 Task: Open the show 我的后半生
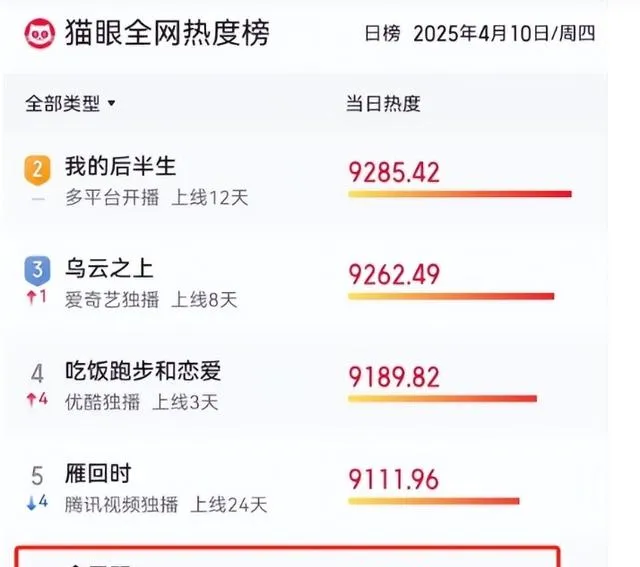pos(120,166)
